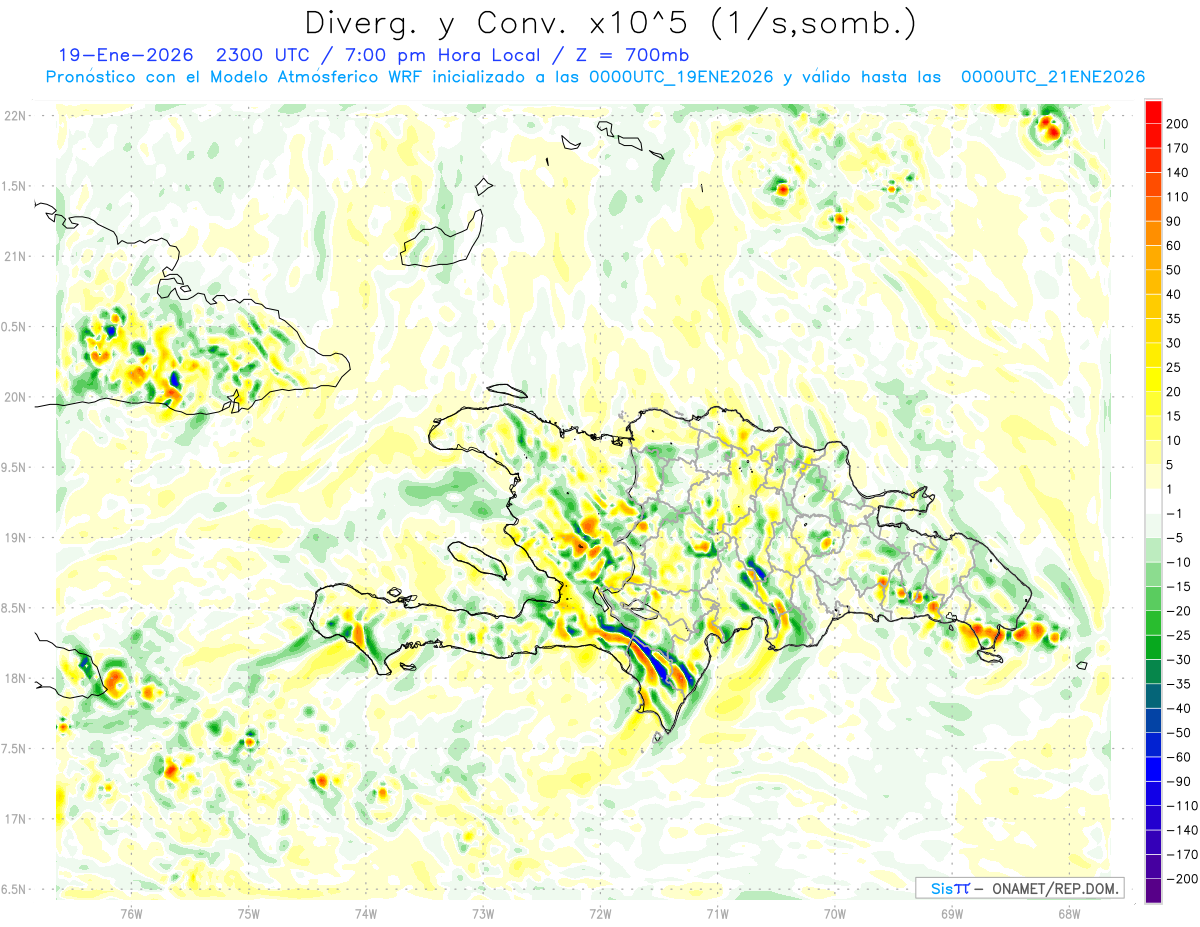The height and width of the screenshot is (927, 1200).
Task: Click the 72W longitude label
Action: click(x=600, y=913)
